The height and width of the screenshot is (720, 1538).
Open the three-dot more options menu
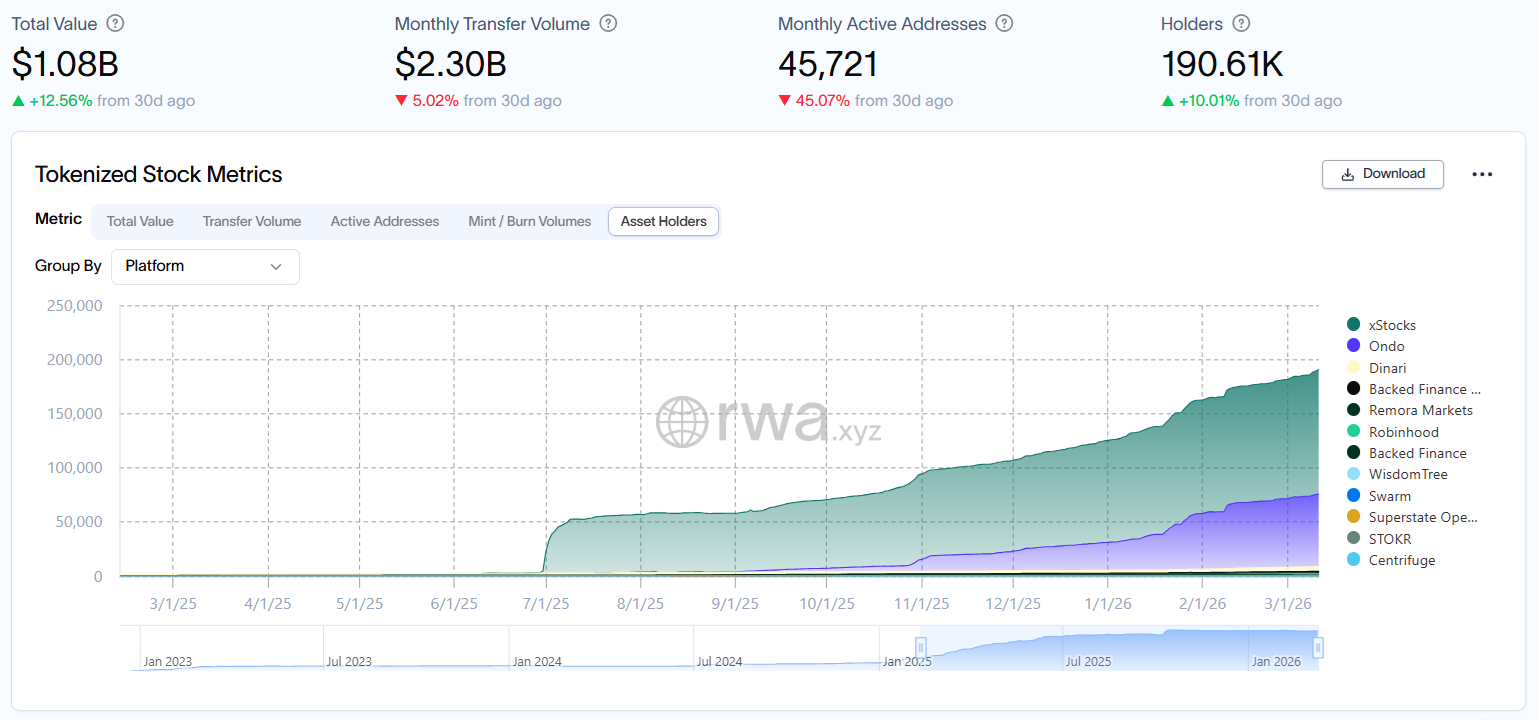1482,174
